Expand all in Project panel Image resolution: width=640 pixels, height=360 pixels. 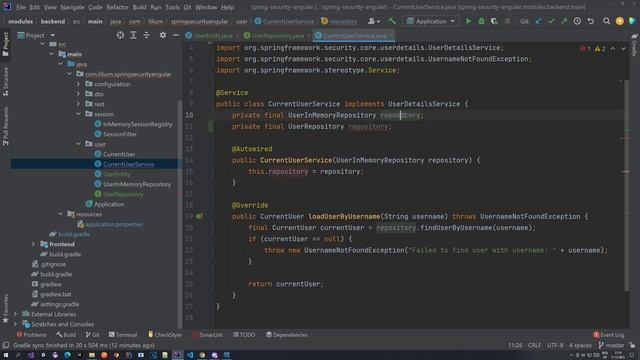(133, 36)
